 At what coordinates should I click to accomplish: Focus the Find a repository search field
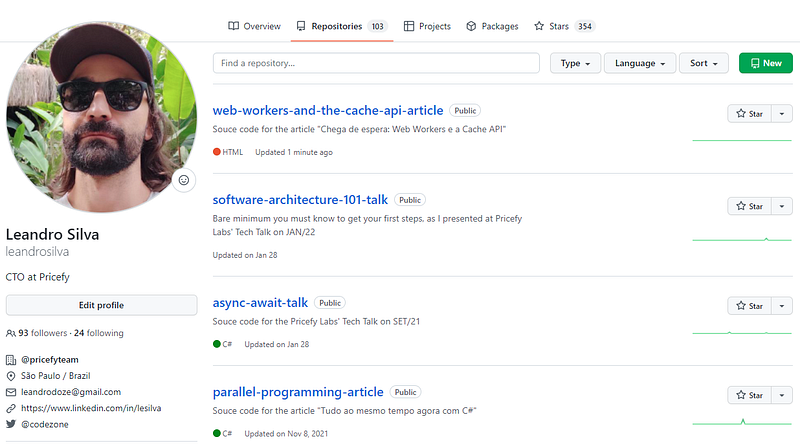[x=377, y=63]
